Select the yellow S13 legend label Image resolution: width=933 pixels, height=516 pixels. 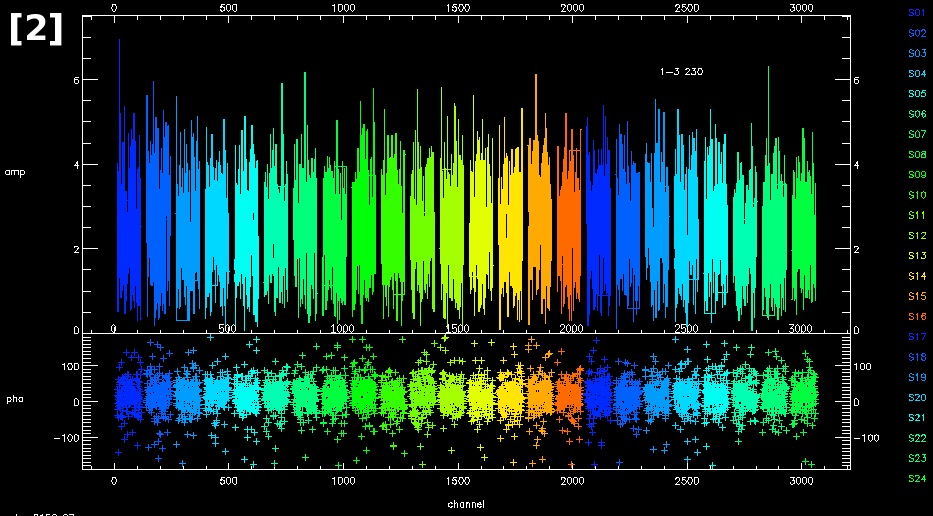[x=916, y=256]
